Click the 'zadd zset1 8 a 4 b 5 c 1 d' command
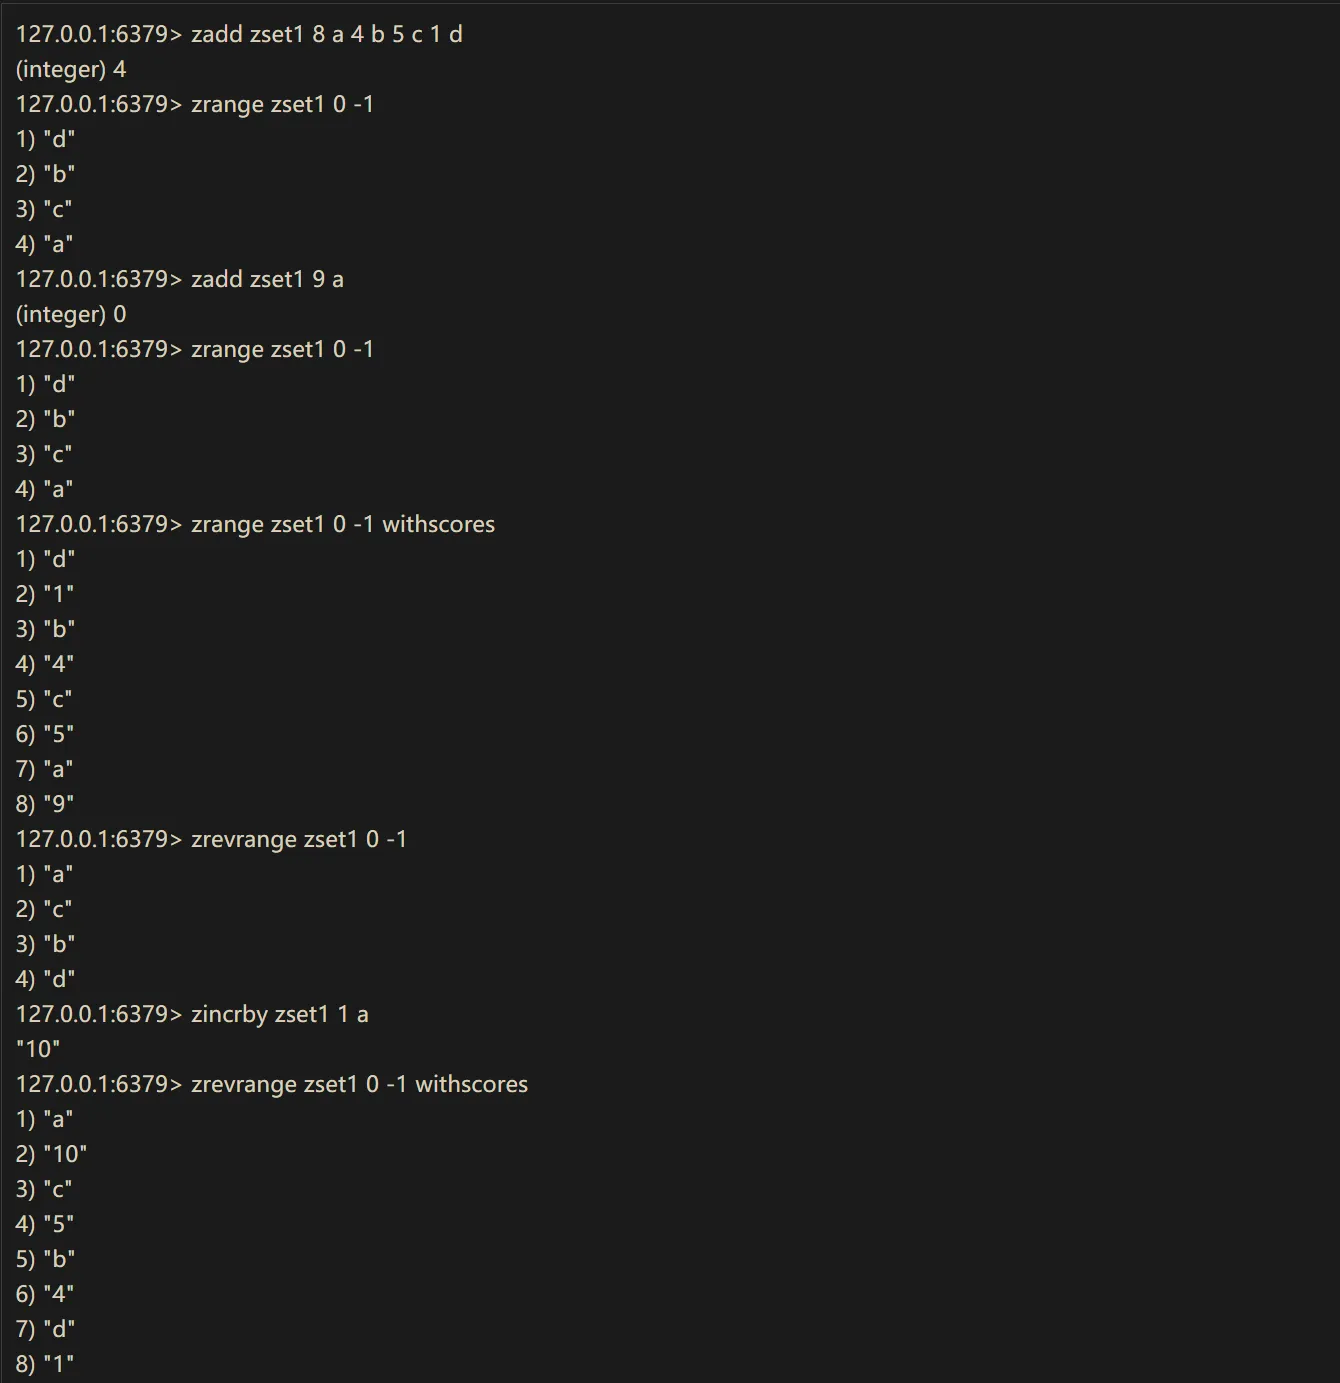Screen dimensions: 1340x1383 click(326, 34)
